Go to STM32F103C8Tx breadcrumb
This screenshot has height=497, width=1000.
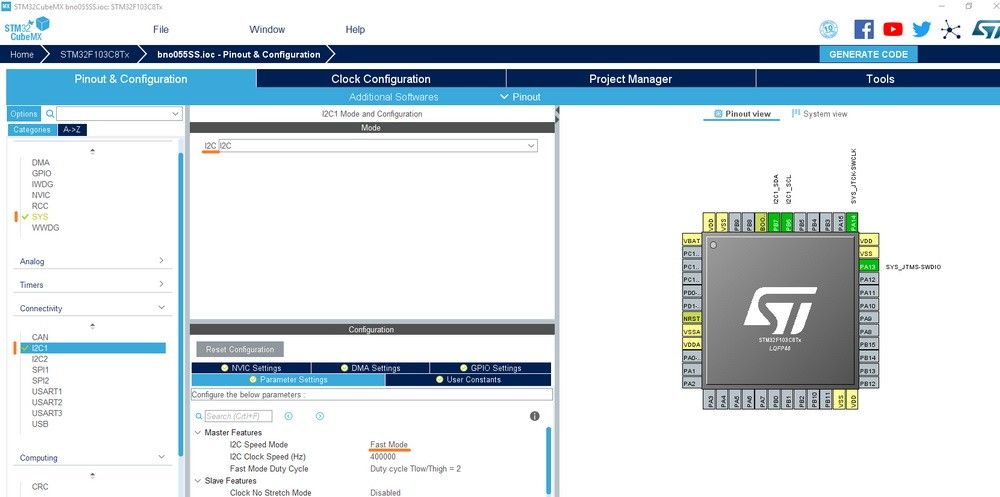coord(94,54)
